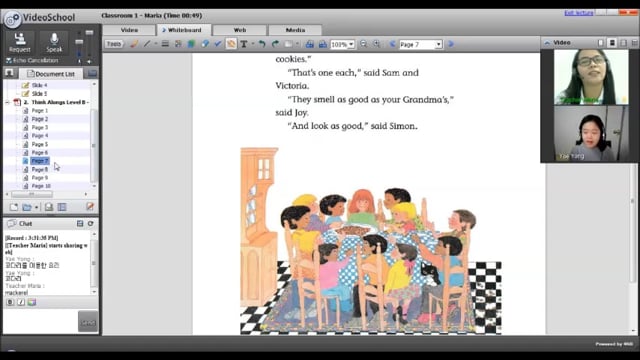Click the blue panel icon beside Document List
Image resolution: width=640 pixels, height=360 pixels.
tap(92, 73)
